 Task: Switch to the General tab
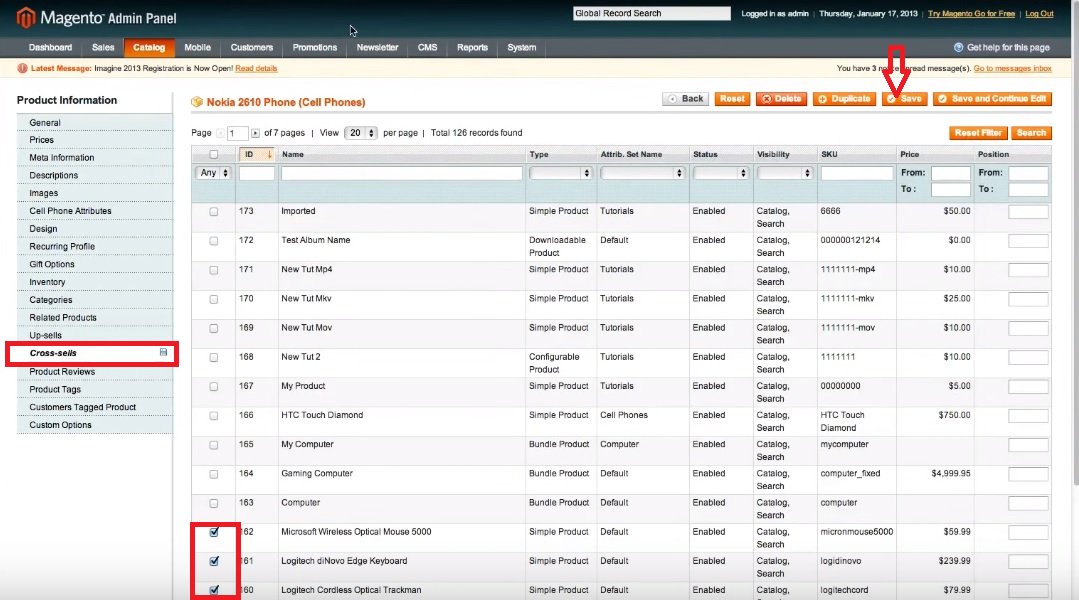pos(94,122)
